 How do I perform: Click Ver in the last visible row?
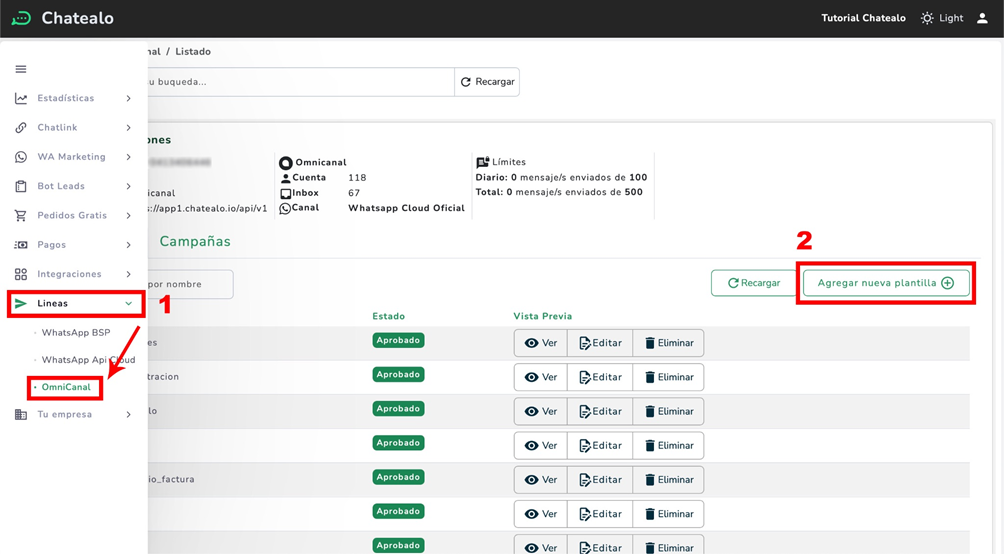[540, 546]
